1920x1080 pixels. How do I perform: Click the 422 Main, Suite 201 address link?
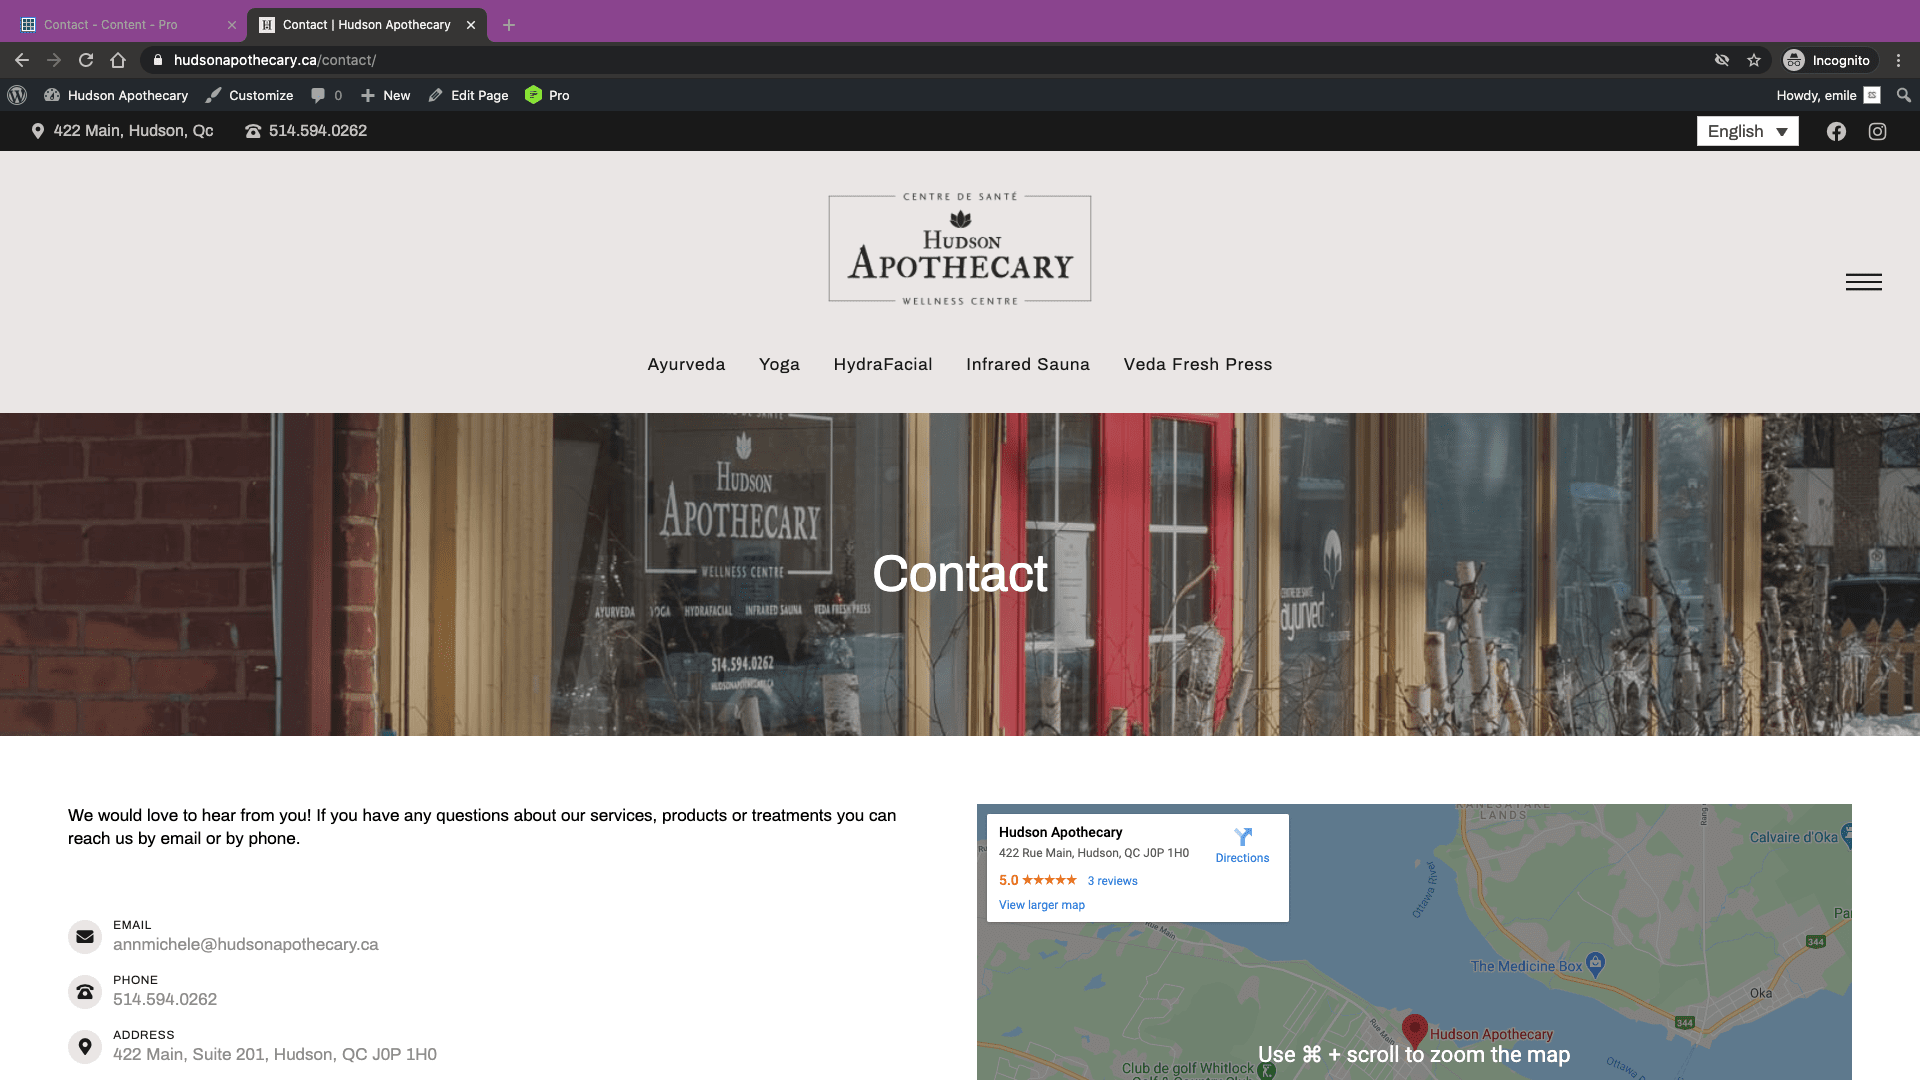click(275, 1055)
